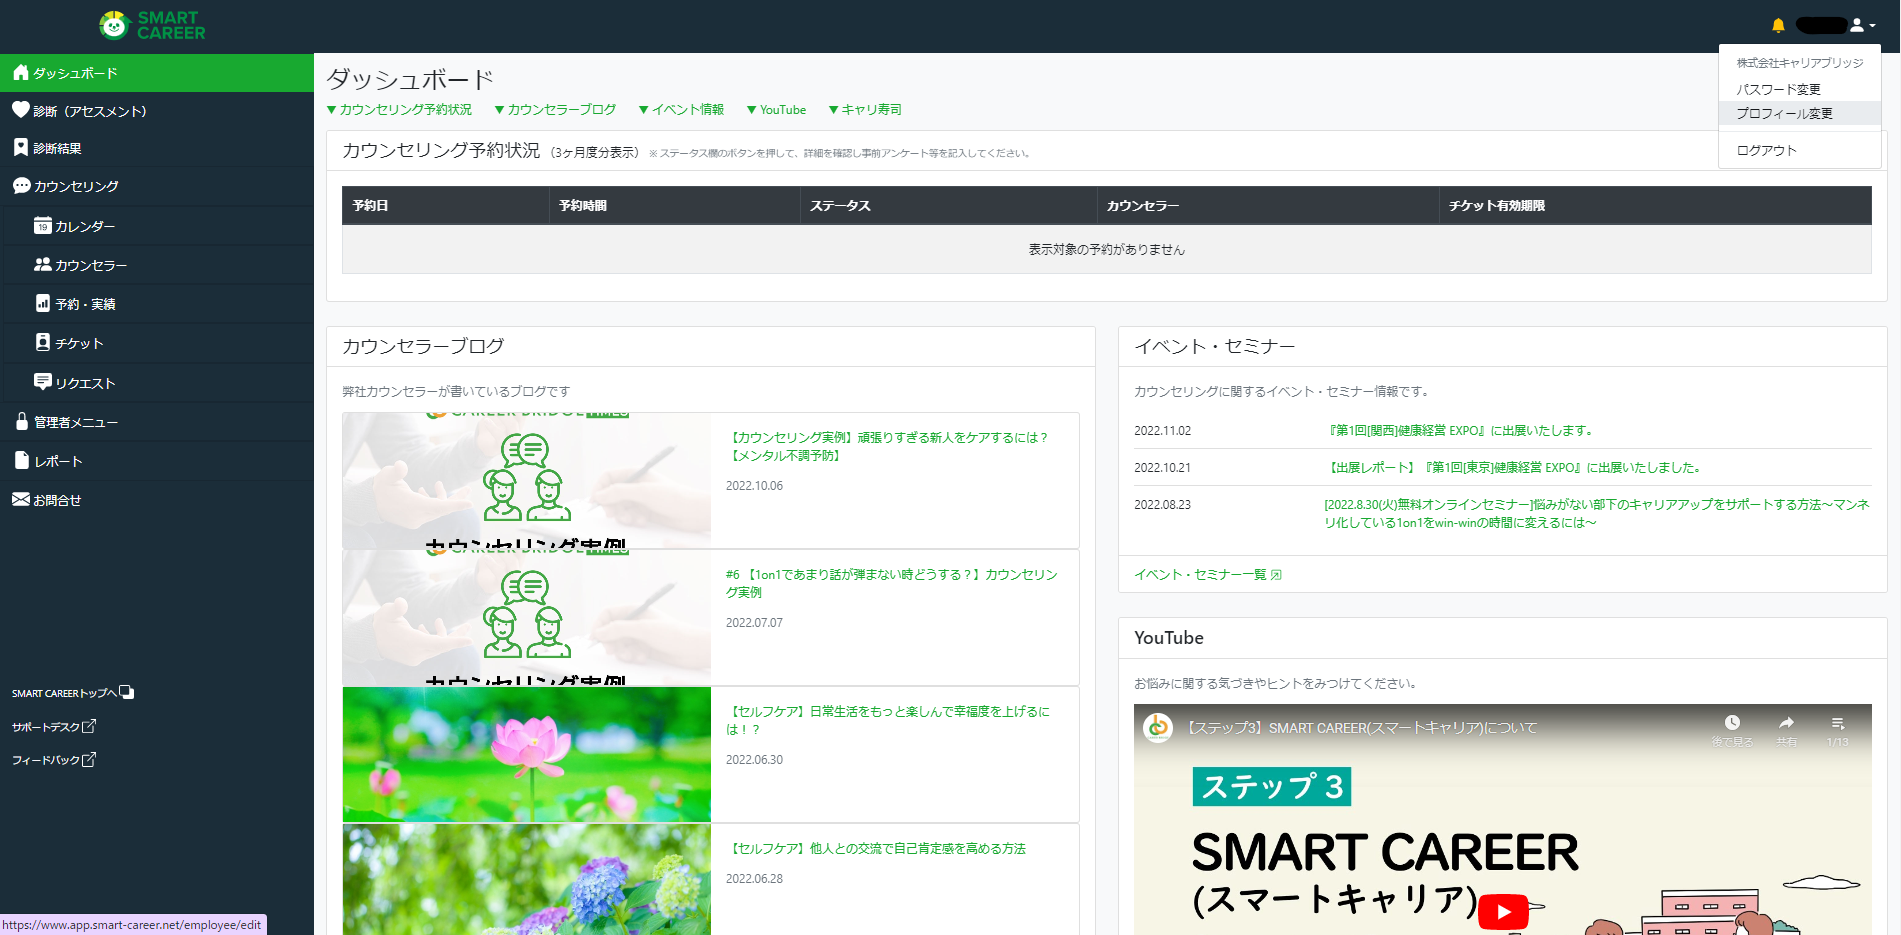Image resolution: width=1901 pixels, height=935 pixels.
Task: Jump to キャリ寿司 anchor
Action: pyautogui.click(x=866, y=110)
